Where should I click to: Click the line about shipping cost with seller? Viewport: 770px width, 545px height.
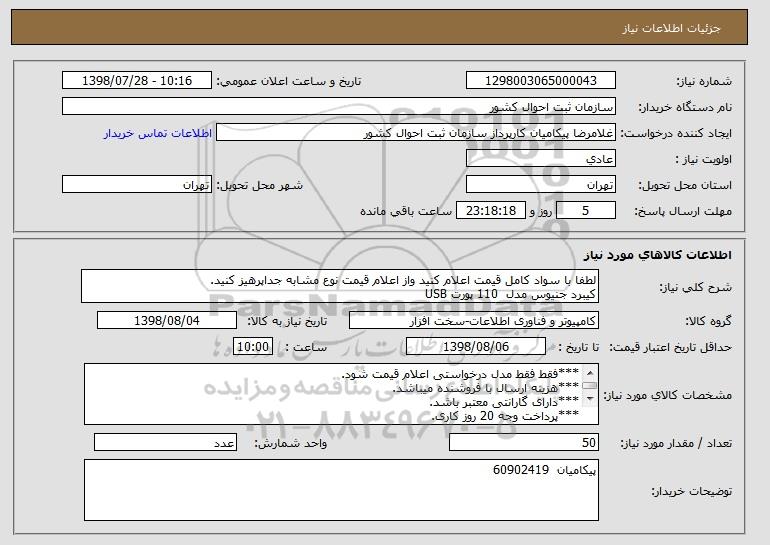click(486, 388)
